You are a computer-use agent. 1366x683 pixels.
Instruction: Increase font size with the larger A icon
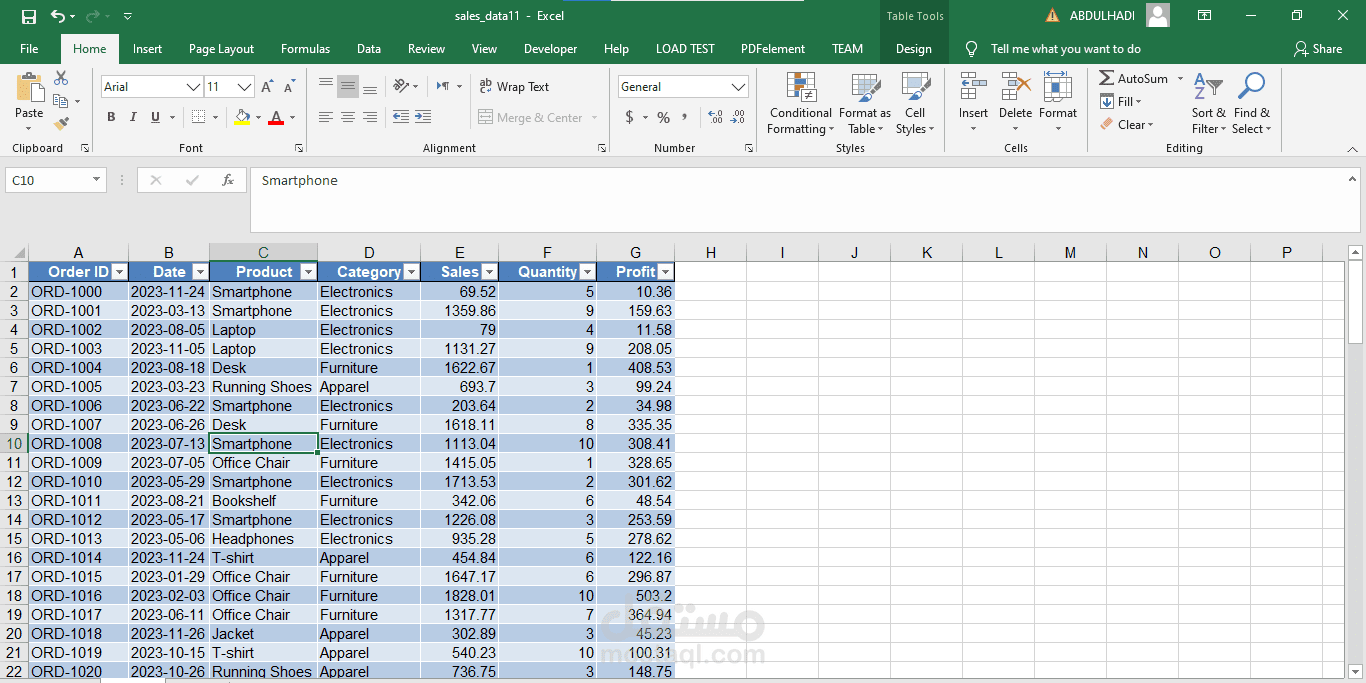[x=267, y=87]
